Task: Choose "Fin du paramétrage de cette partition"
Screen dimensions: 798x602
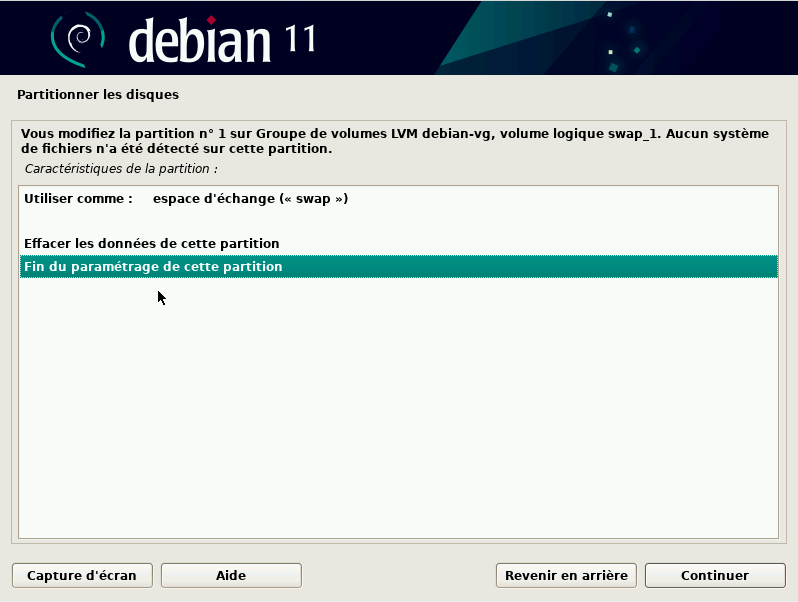Action: pyautogui.click(x=153, y=267)
